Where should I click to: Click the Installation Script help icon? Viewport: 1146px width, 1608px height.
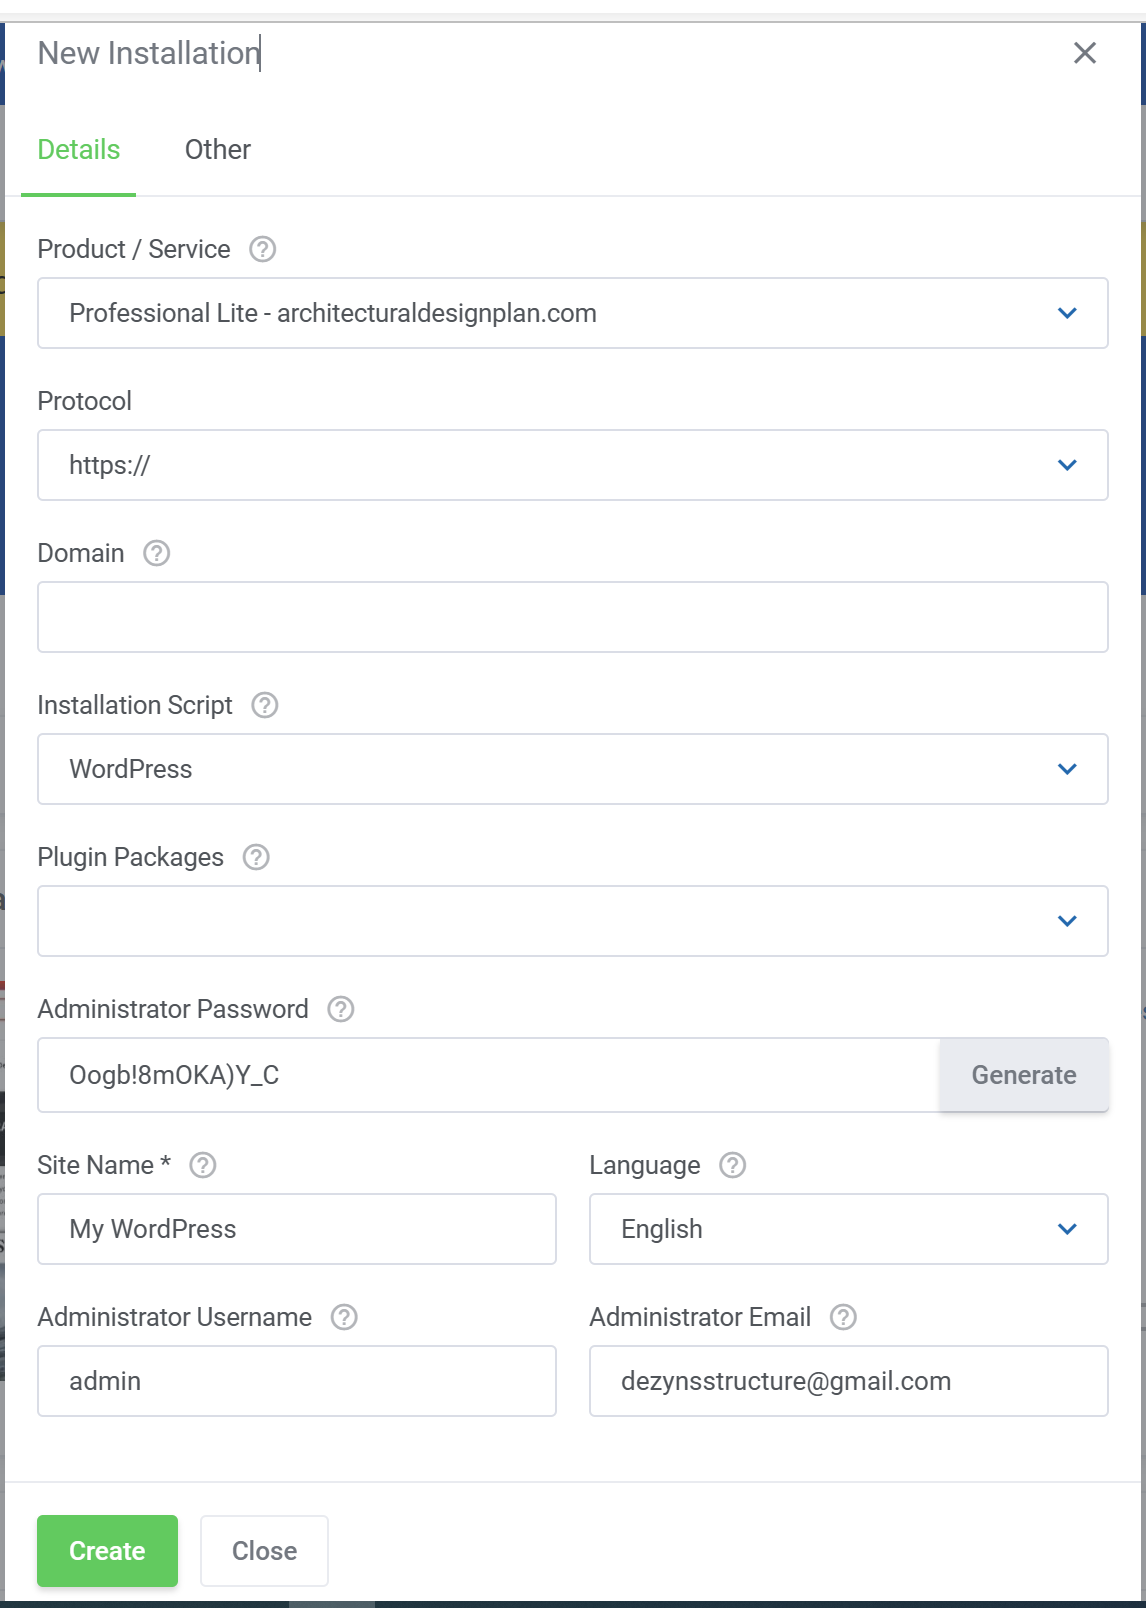click(265, 705)
